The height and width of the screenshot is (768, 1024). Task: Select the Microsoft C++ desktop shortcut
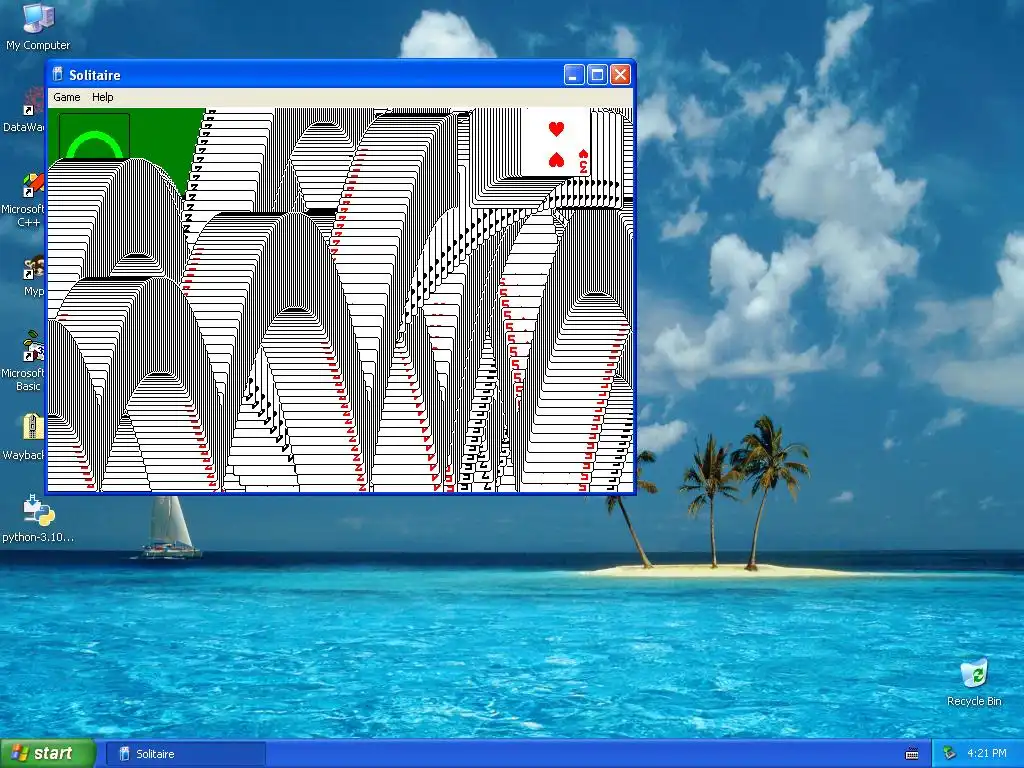coord(24,200)
